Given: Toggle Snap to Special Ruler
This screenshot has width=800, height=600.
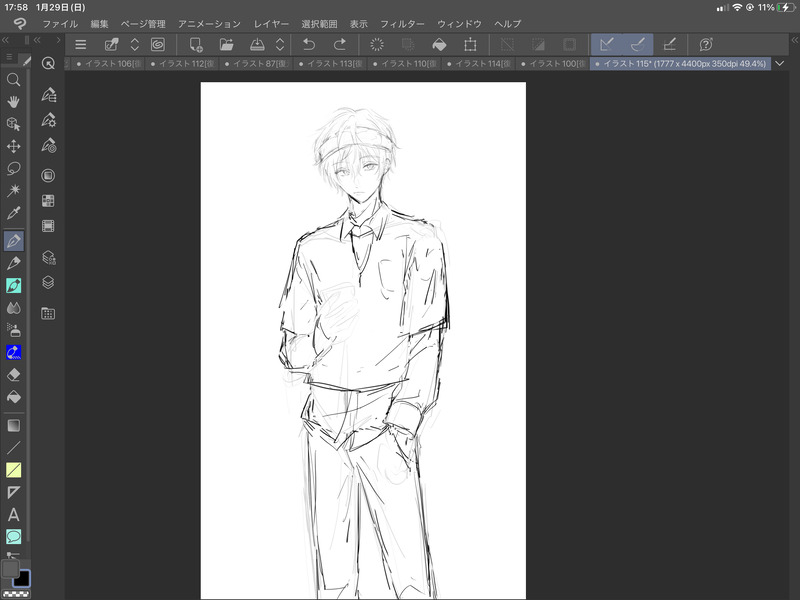Looking at the screenshot, I should tap(637, 44).
